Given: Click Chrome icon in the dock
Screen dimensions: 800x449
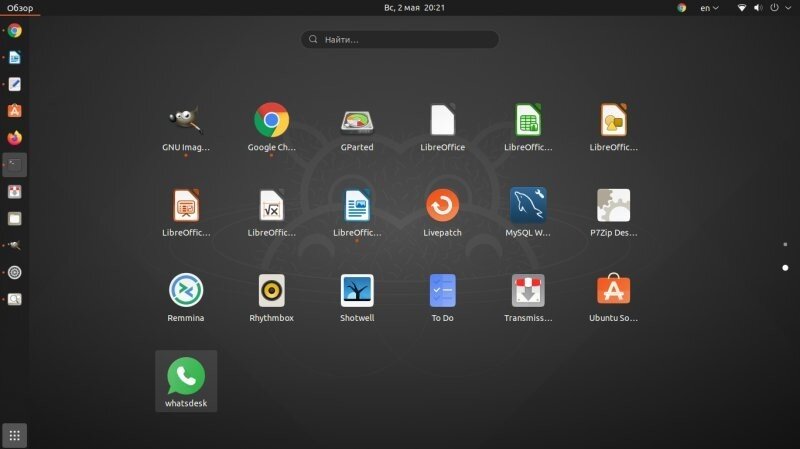Looking at the screenshot, I should [x=14, y=31].
